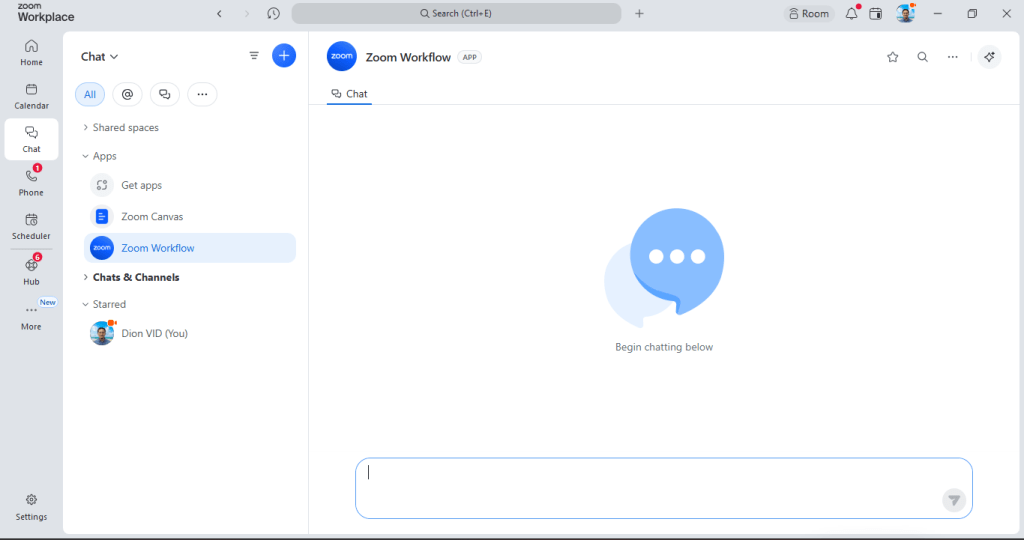Select the chat bubbles filter pill

pyautogui.click(x=165, y=94)
